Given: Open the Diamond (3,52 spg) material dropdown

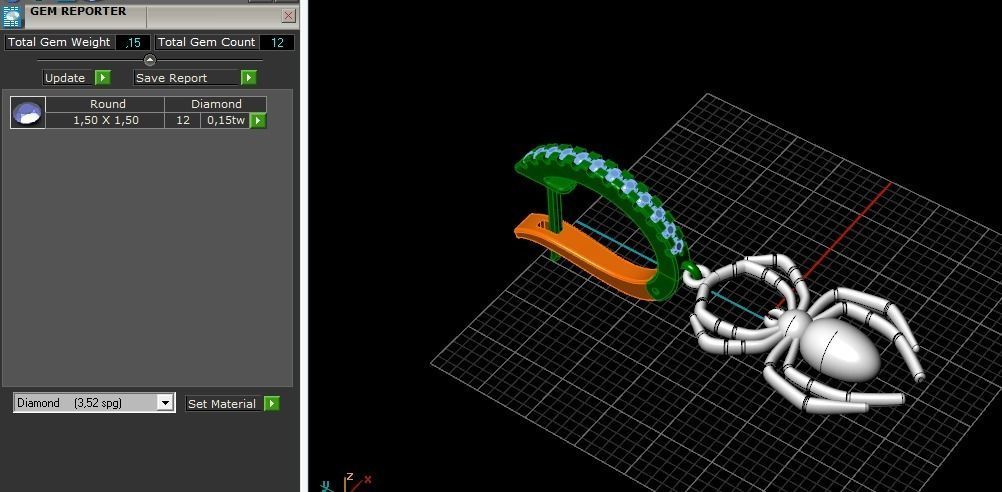Looking at the screenshot, I should [x=94, y=403].
